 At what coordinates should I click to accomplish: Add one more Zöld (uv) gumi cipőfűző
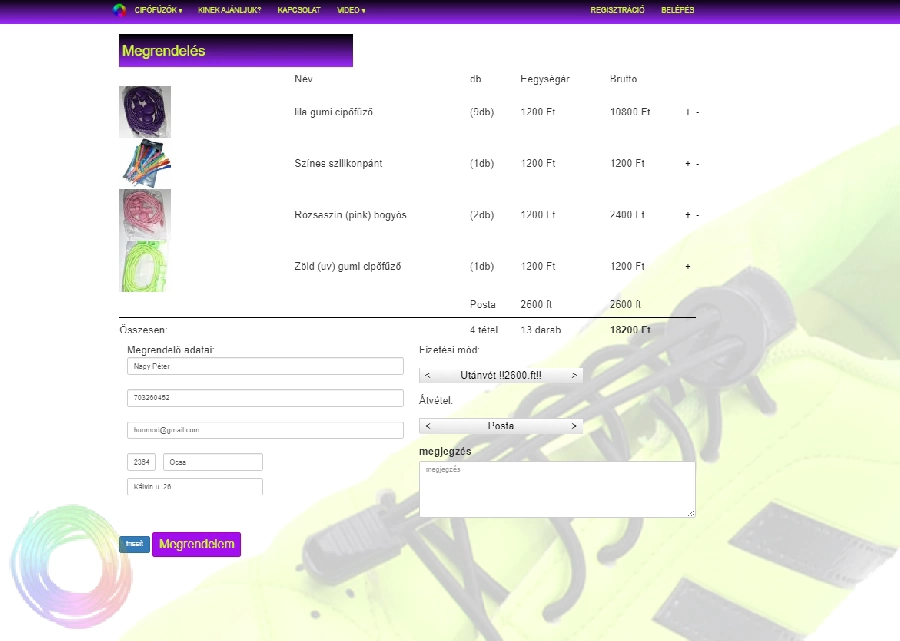(x=687, y=267)
